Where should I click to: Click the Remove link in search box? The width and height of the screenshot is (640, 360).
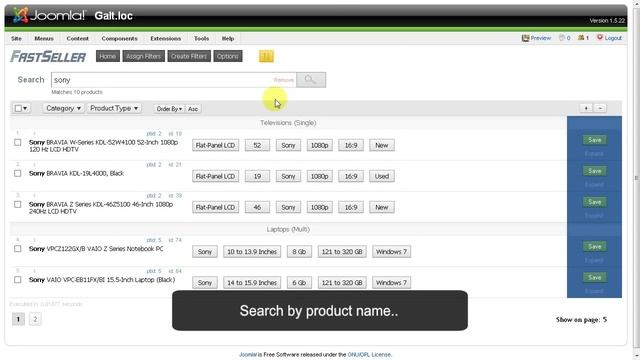coord(284,80)
